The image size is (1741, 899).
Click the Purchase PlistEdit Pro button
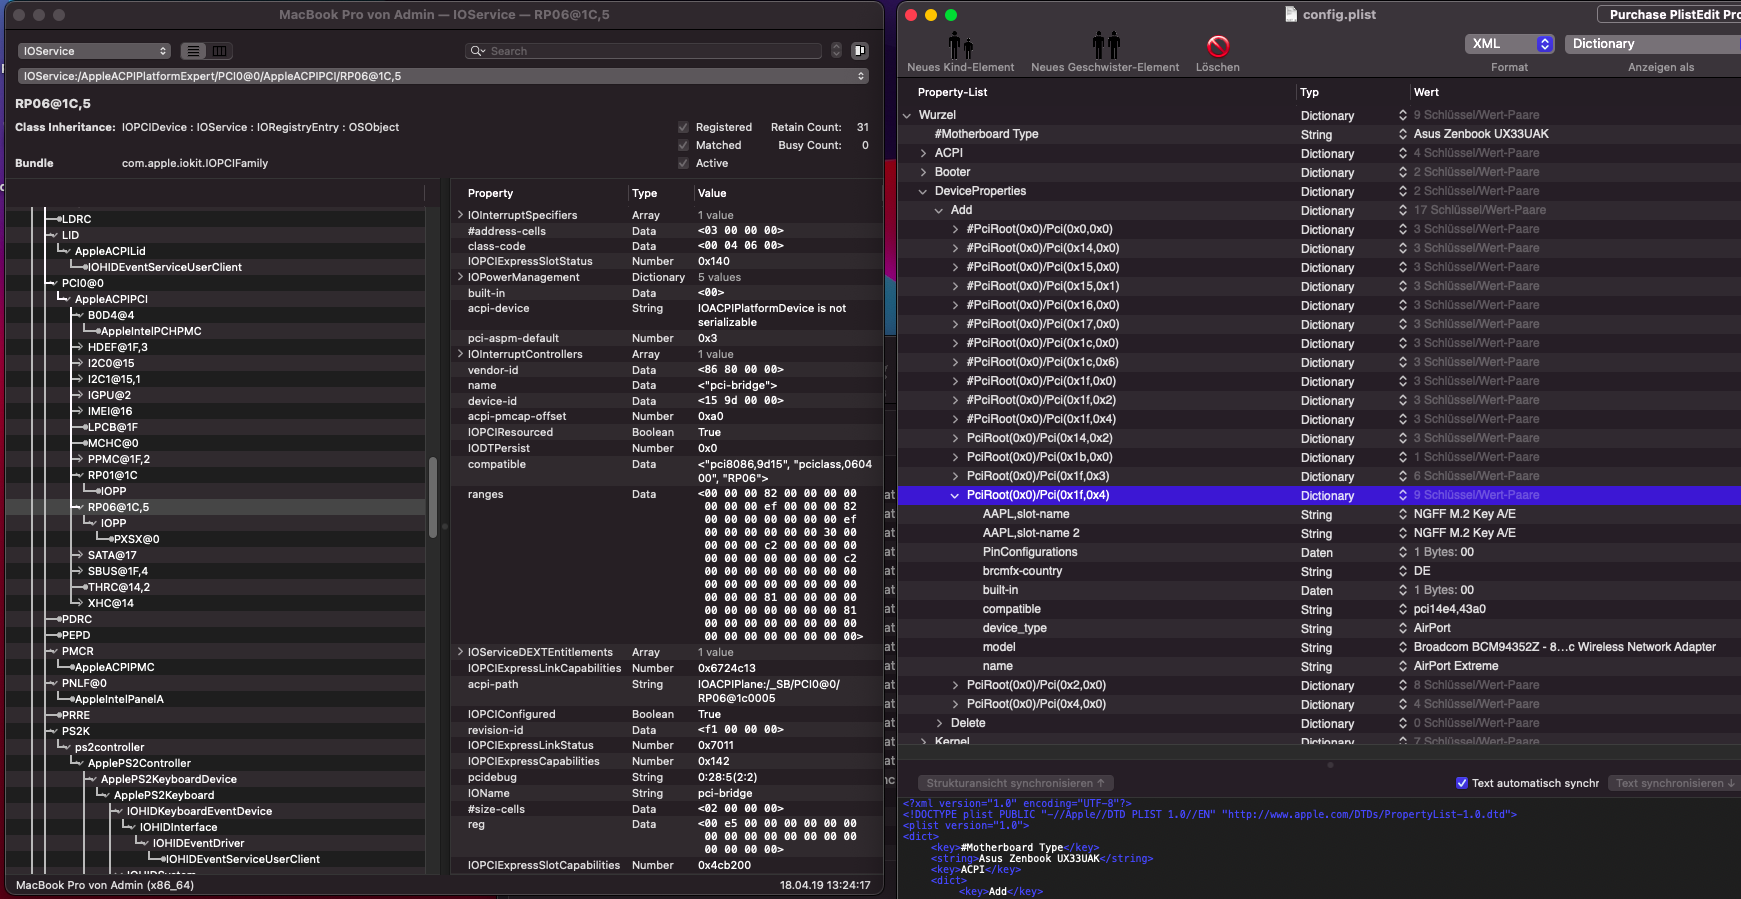tap(1670, 14)
